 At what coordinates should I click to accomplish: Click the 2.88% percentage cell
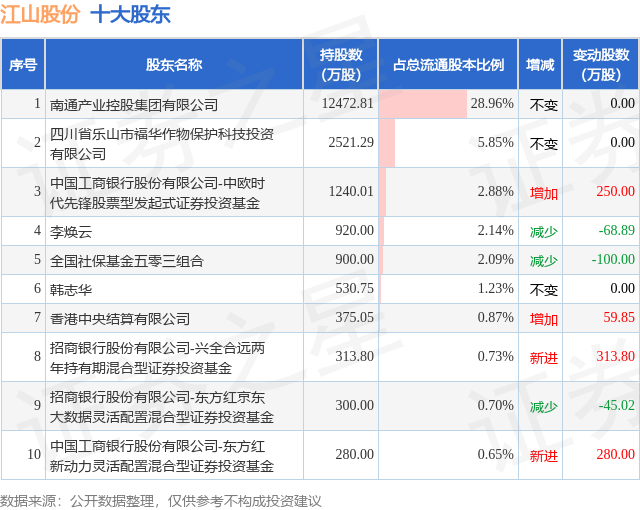[x=448, y=192]
